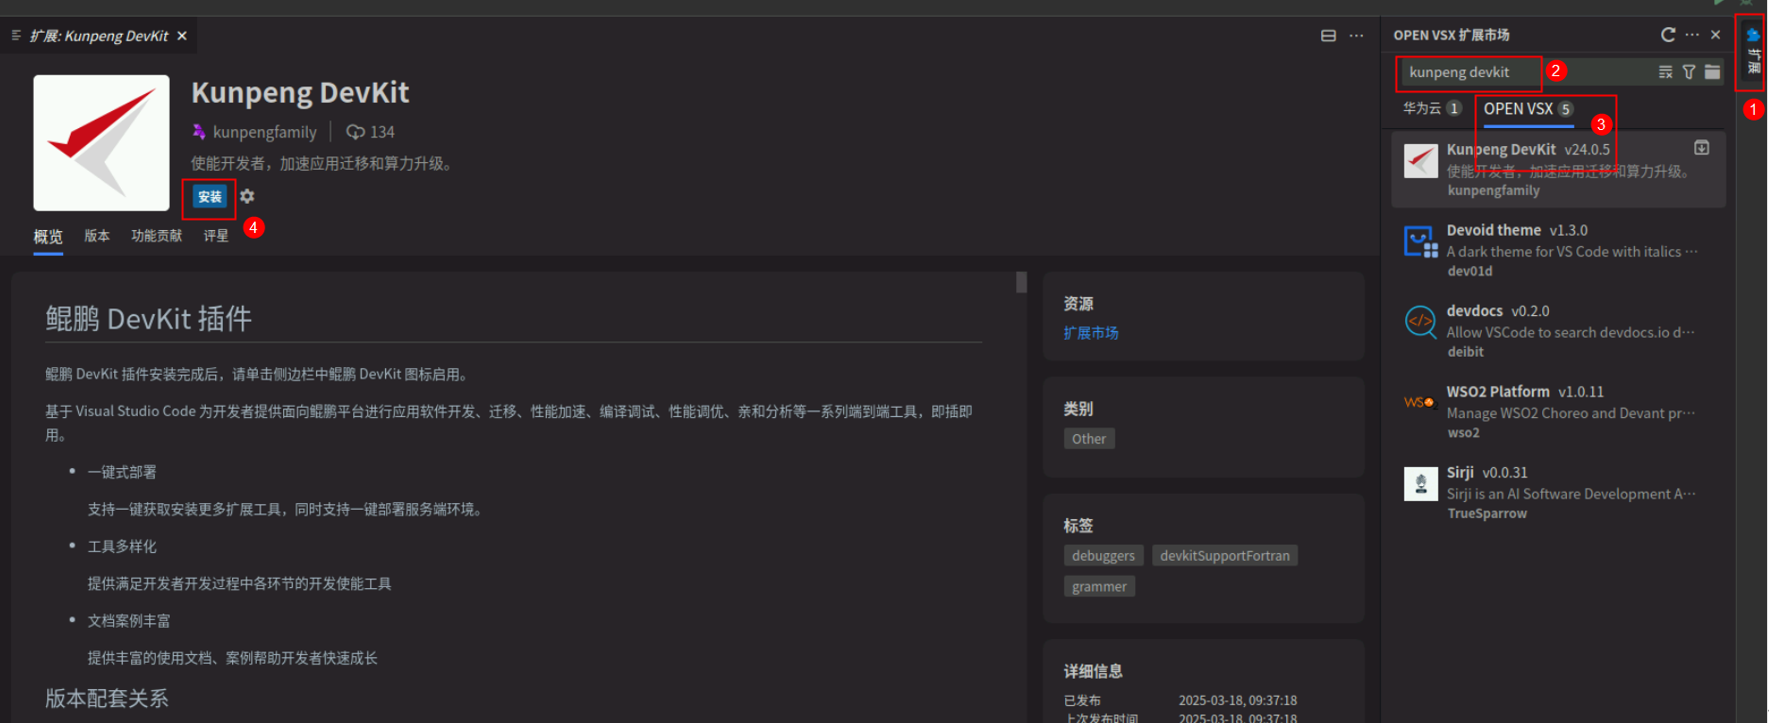The width and height of the screenshot is (1769, 723).
Task: Click the devdocs extension icon
Action: click(1421, 322)
